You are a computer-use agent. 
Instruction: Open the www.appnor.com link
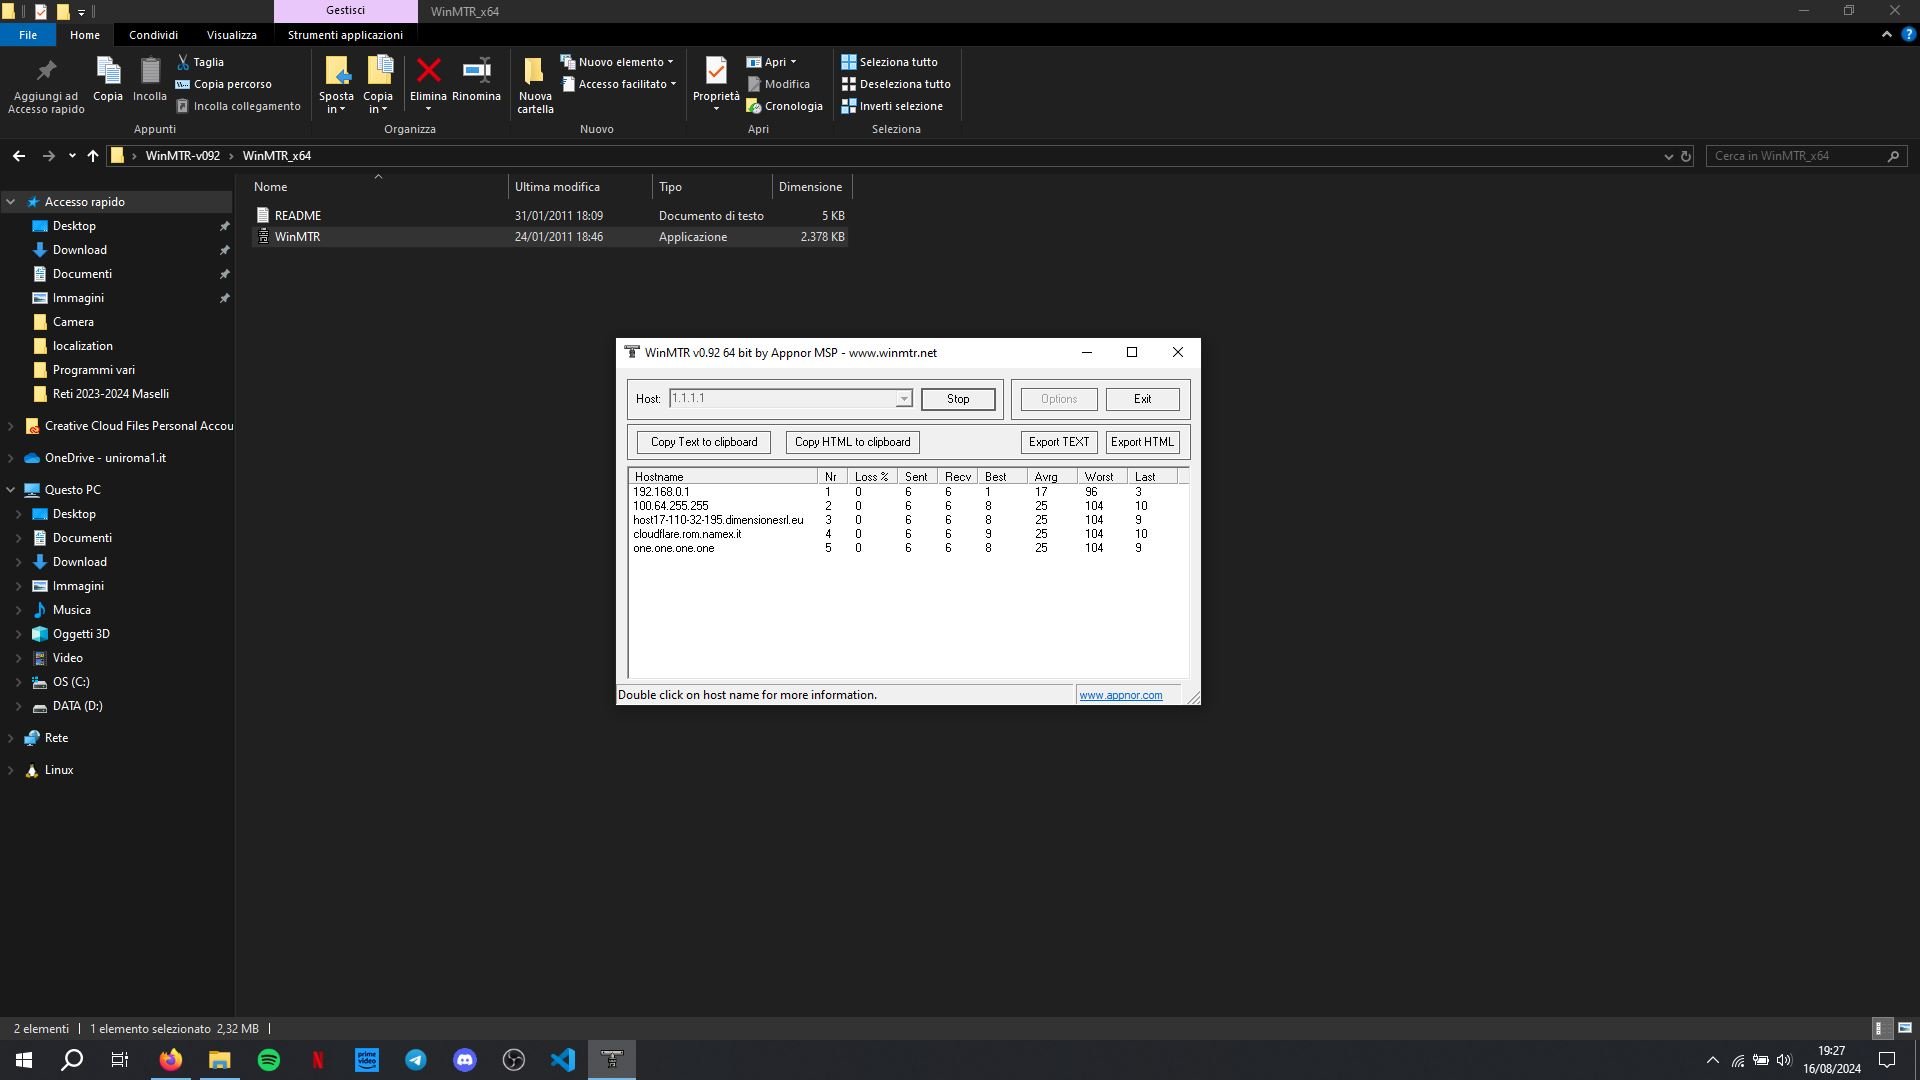pos(1120,695)
